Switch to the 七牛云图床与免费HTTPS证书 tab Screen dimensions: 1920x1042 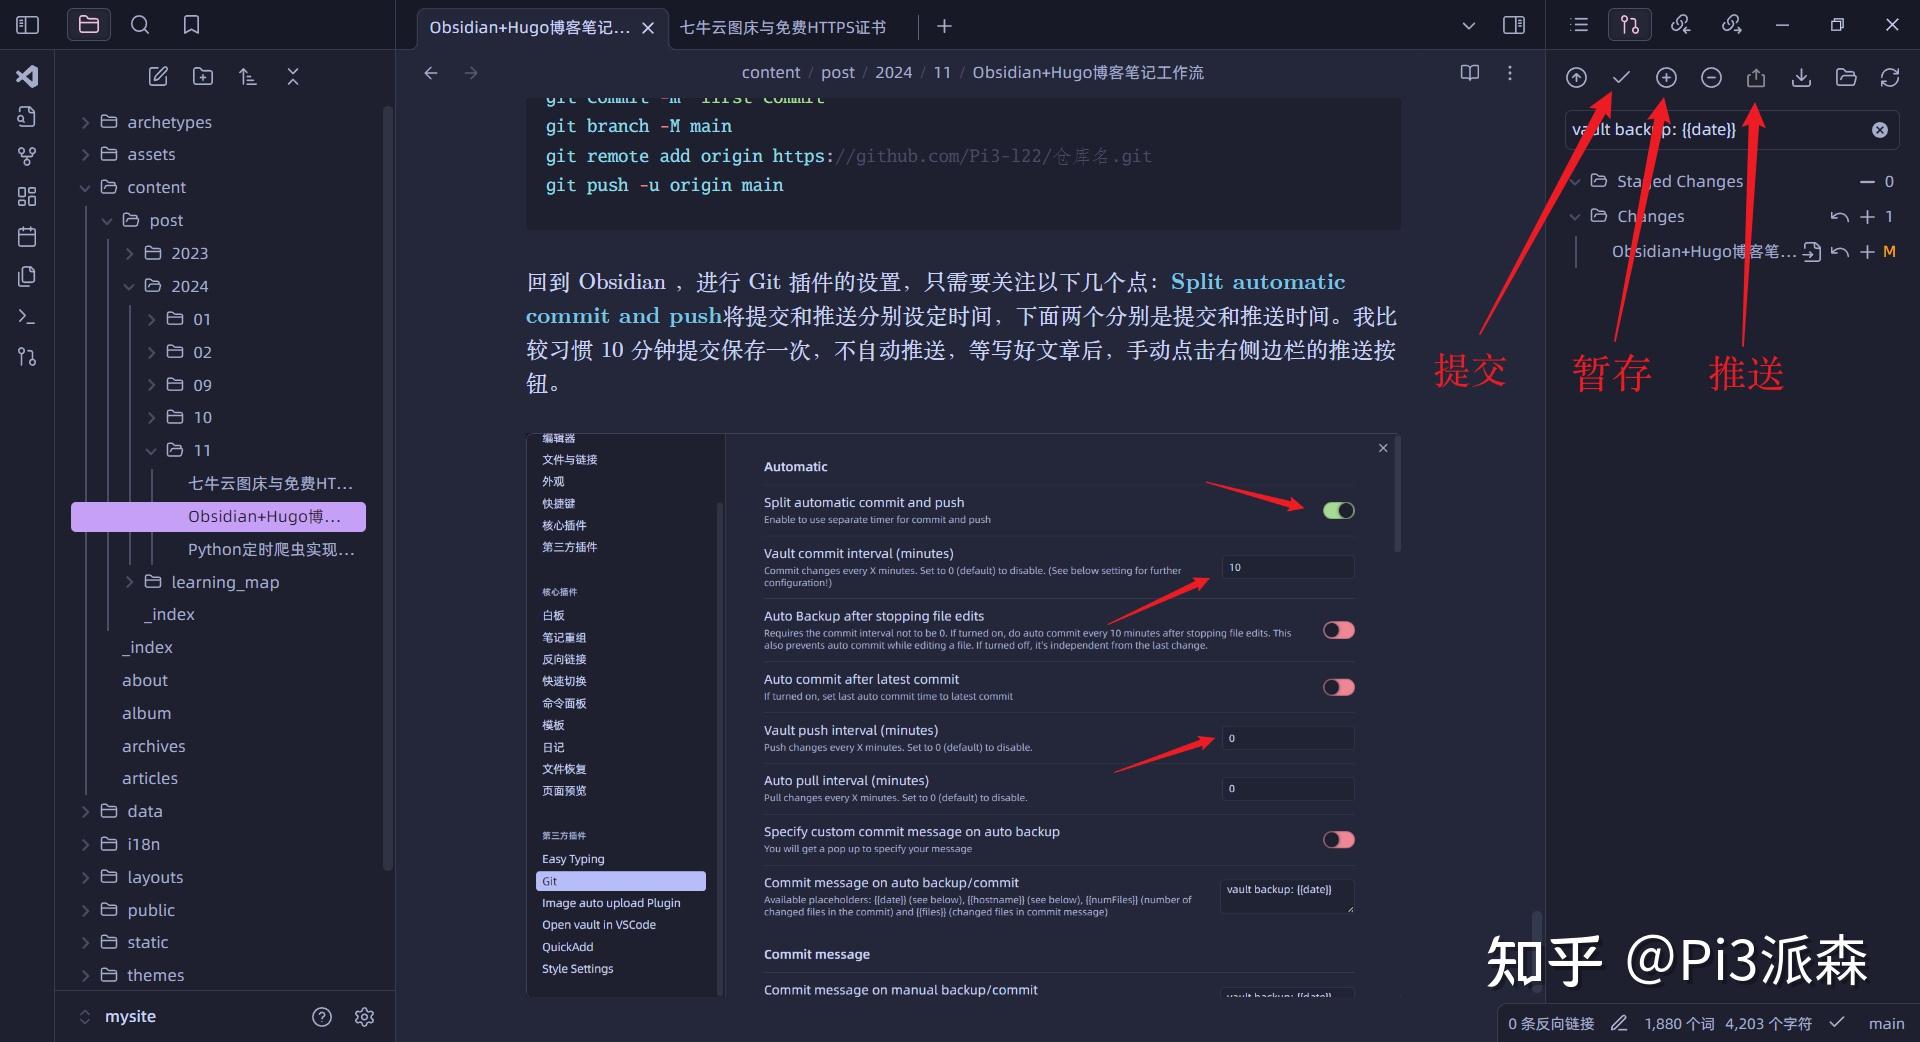[x=782, y=27]
